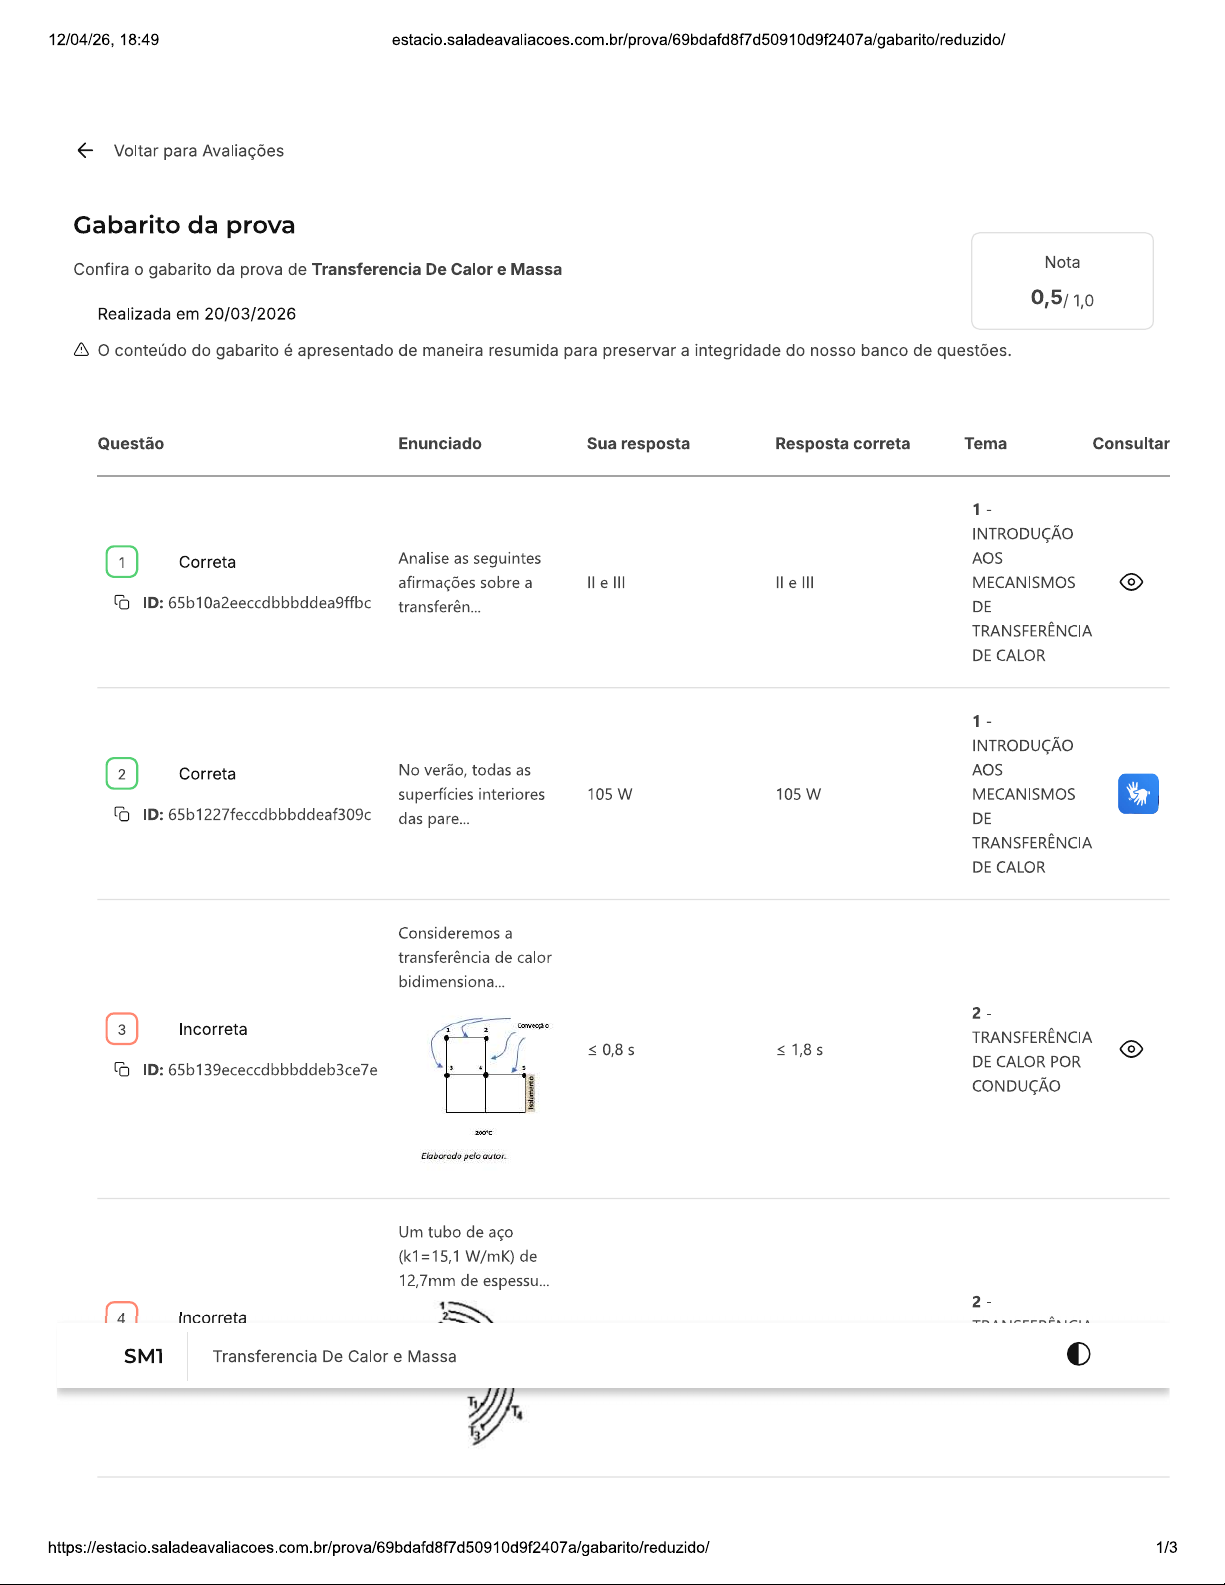1225x1585 pixels.
Task: Click question number 2 green badge
Action: [x=122, y=774]
